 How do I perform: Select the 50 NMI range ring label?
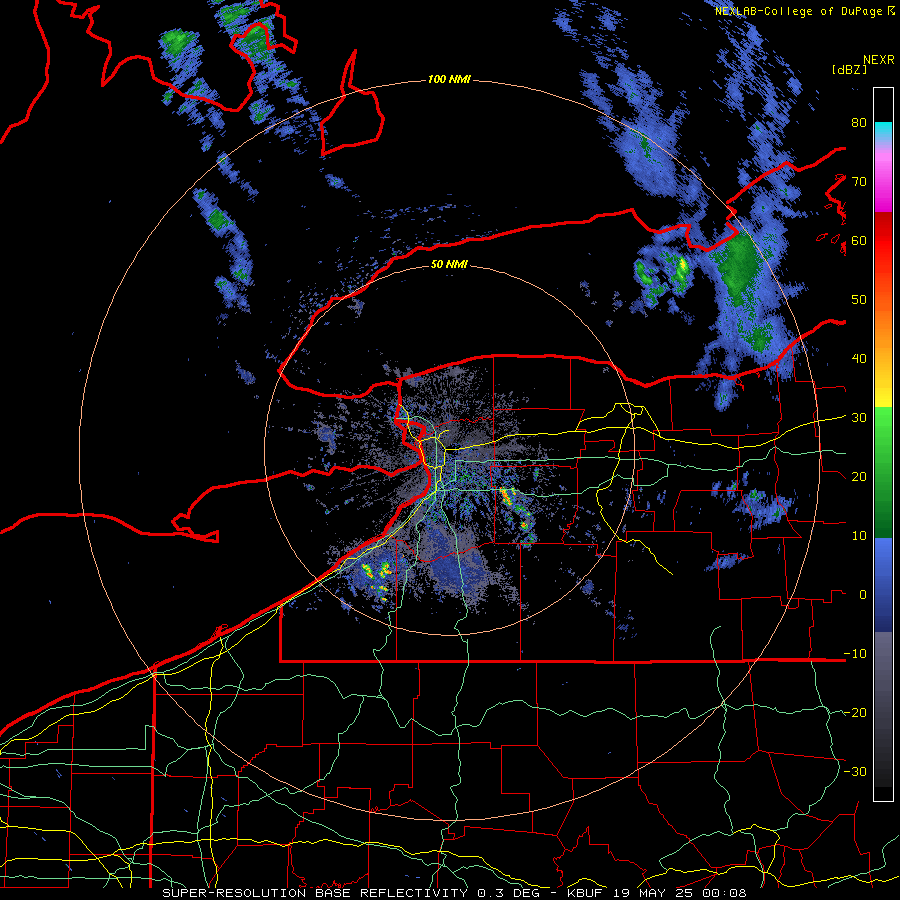(x=449, y=264)
